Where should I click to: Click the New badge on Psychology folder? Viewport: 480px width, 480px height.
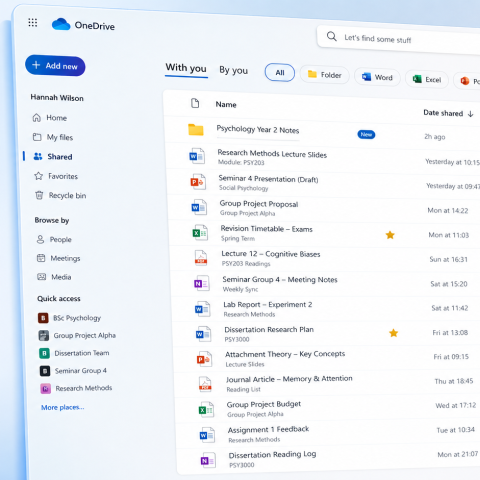(366, 134)
